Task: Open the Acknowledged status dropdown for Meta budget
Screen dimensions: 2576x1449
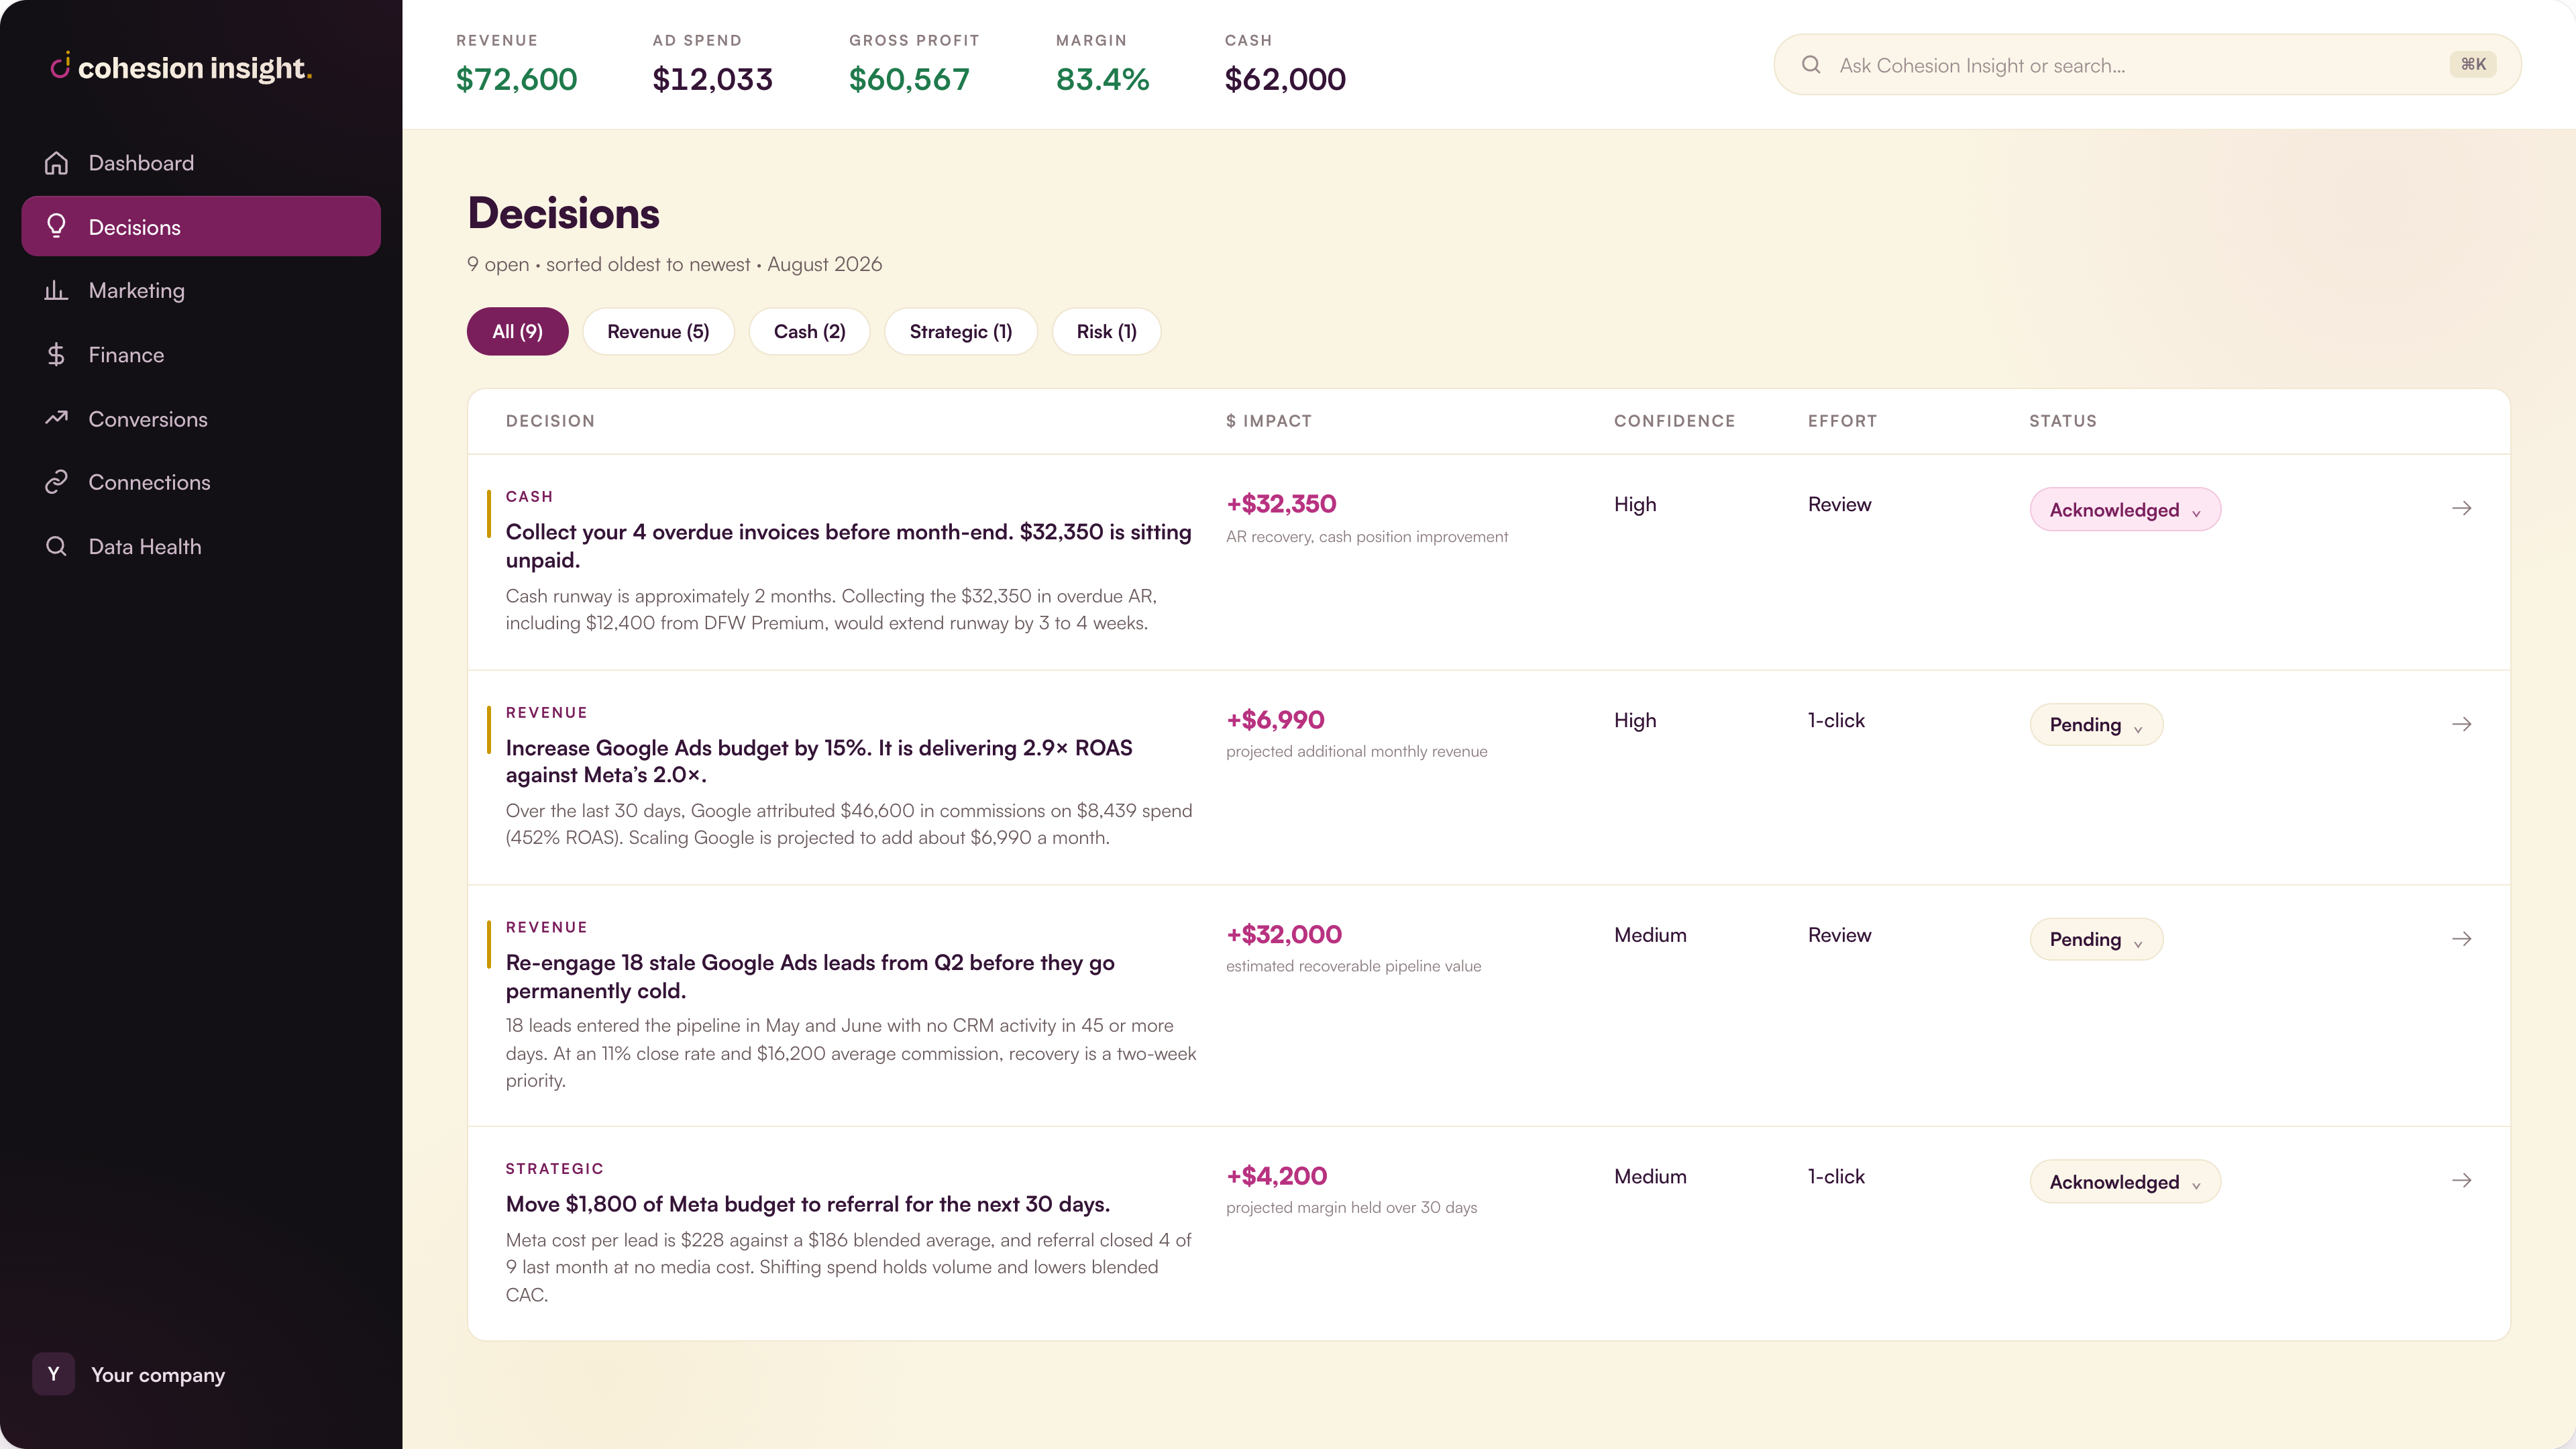Action: (x=2125, y=1181)
